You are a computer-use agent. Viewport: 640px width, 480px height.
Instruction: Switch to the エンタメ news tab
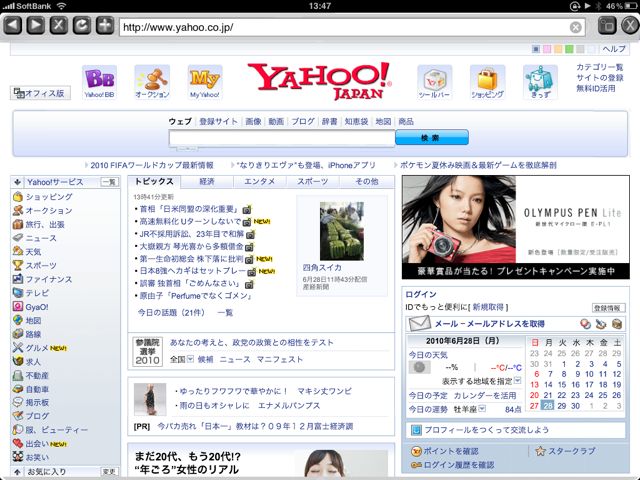(260, 182)
